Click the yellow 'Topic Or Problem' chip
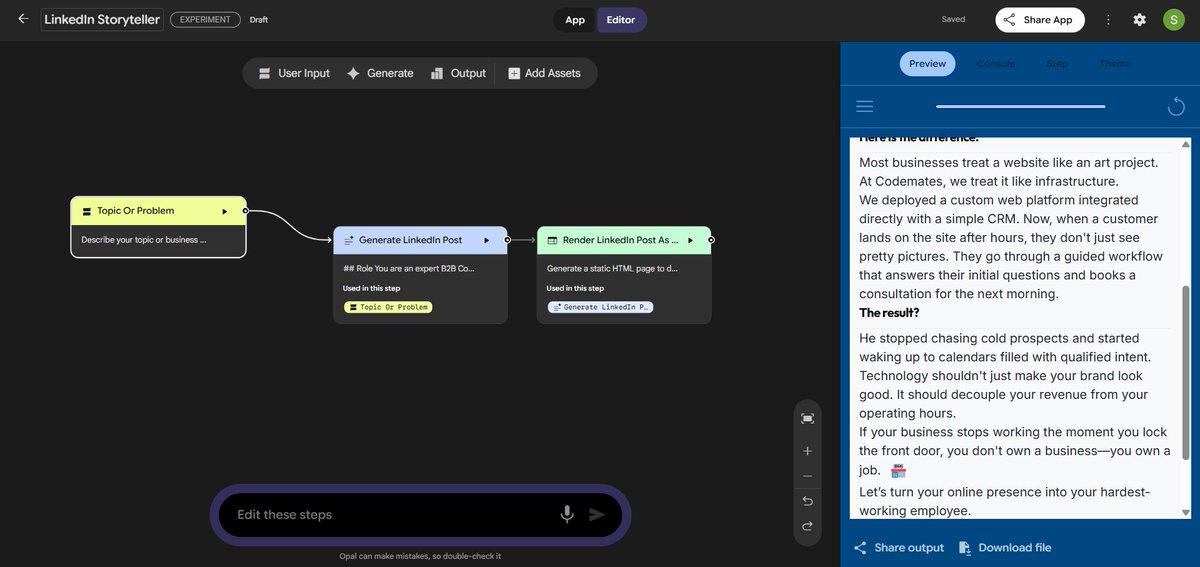The image size is (1200, 567). [x=388, y=307]
